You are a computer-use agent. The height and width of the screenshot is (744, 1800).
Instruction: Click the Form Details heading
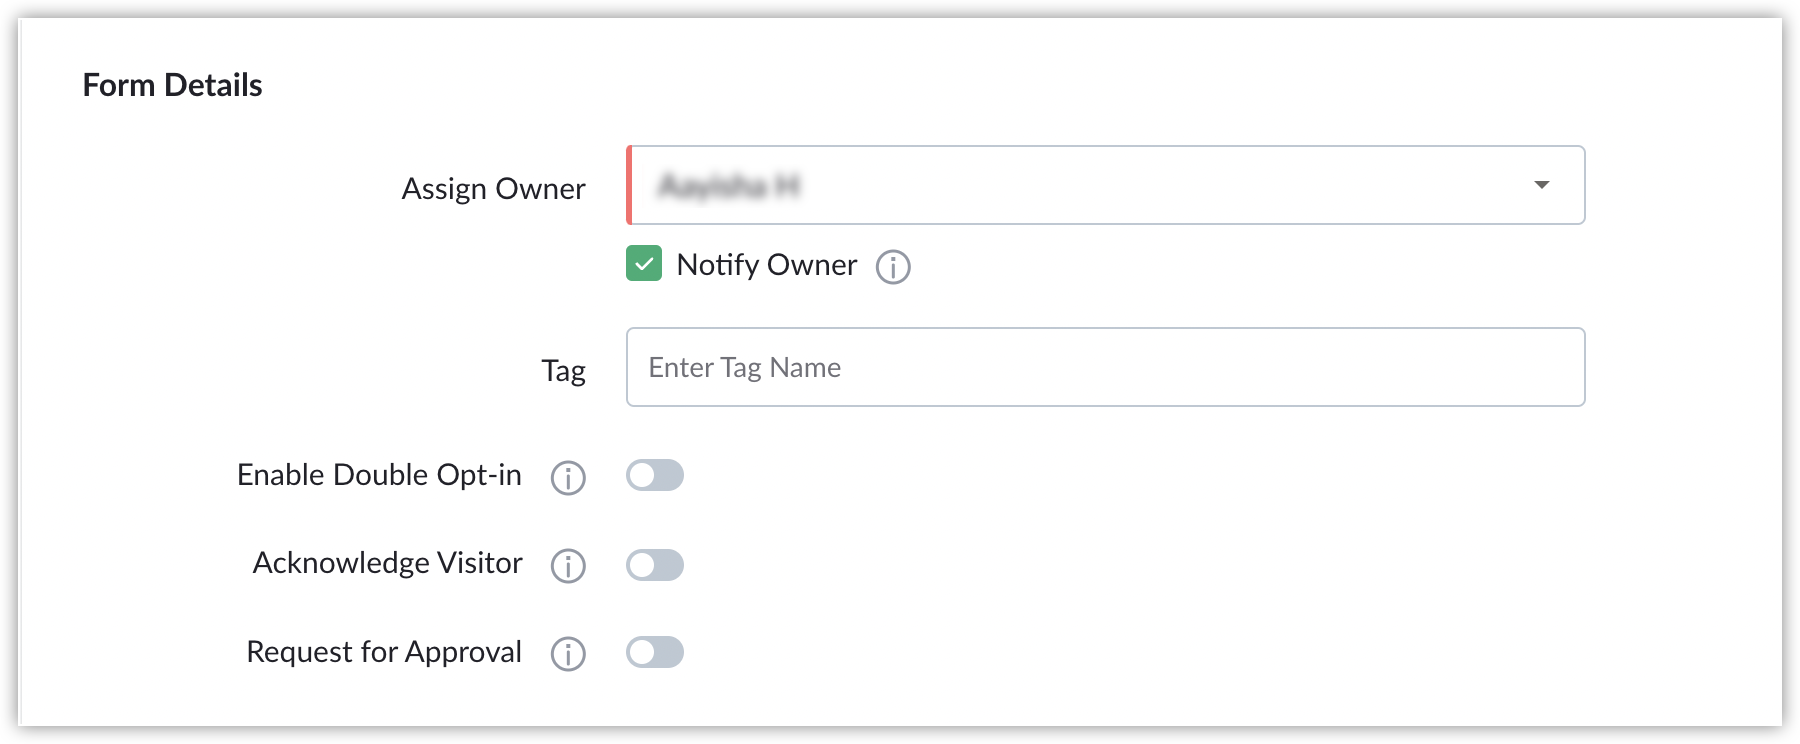[172, 85]
